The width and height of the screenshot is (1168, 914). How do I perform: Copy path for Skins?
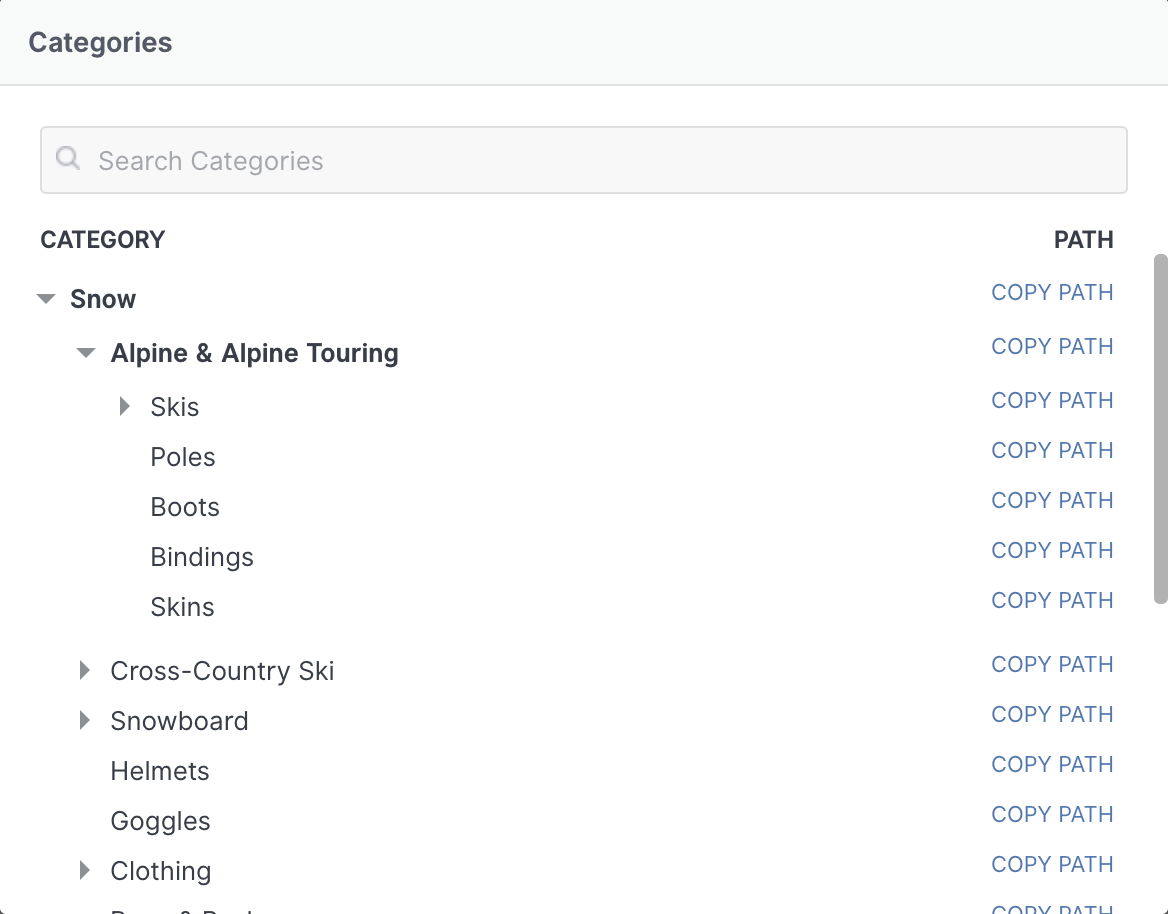click(x=1052, y=601)
